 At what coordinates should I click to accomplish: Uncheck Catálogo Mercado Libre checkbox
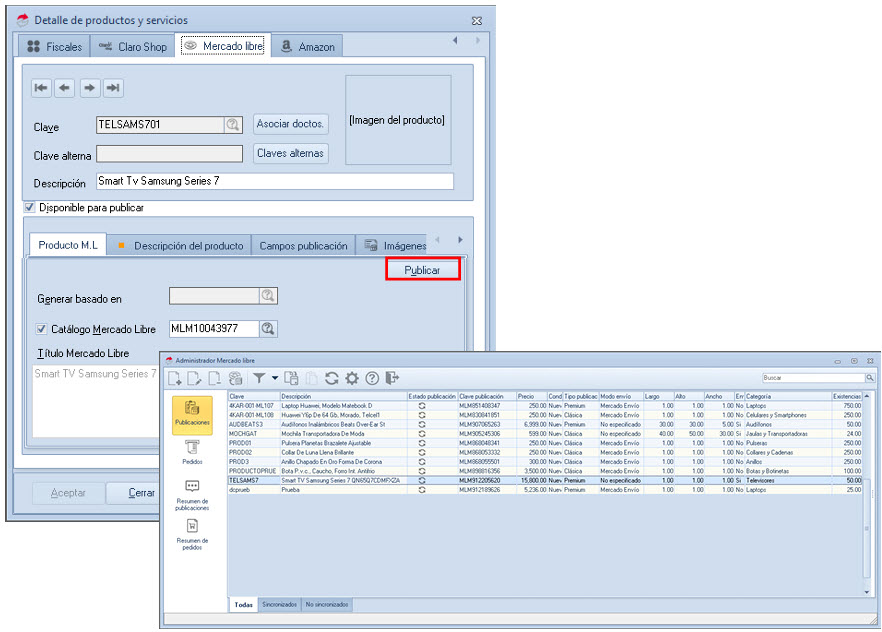point(42,328)
